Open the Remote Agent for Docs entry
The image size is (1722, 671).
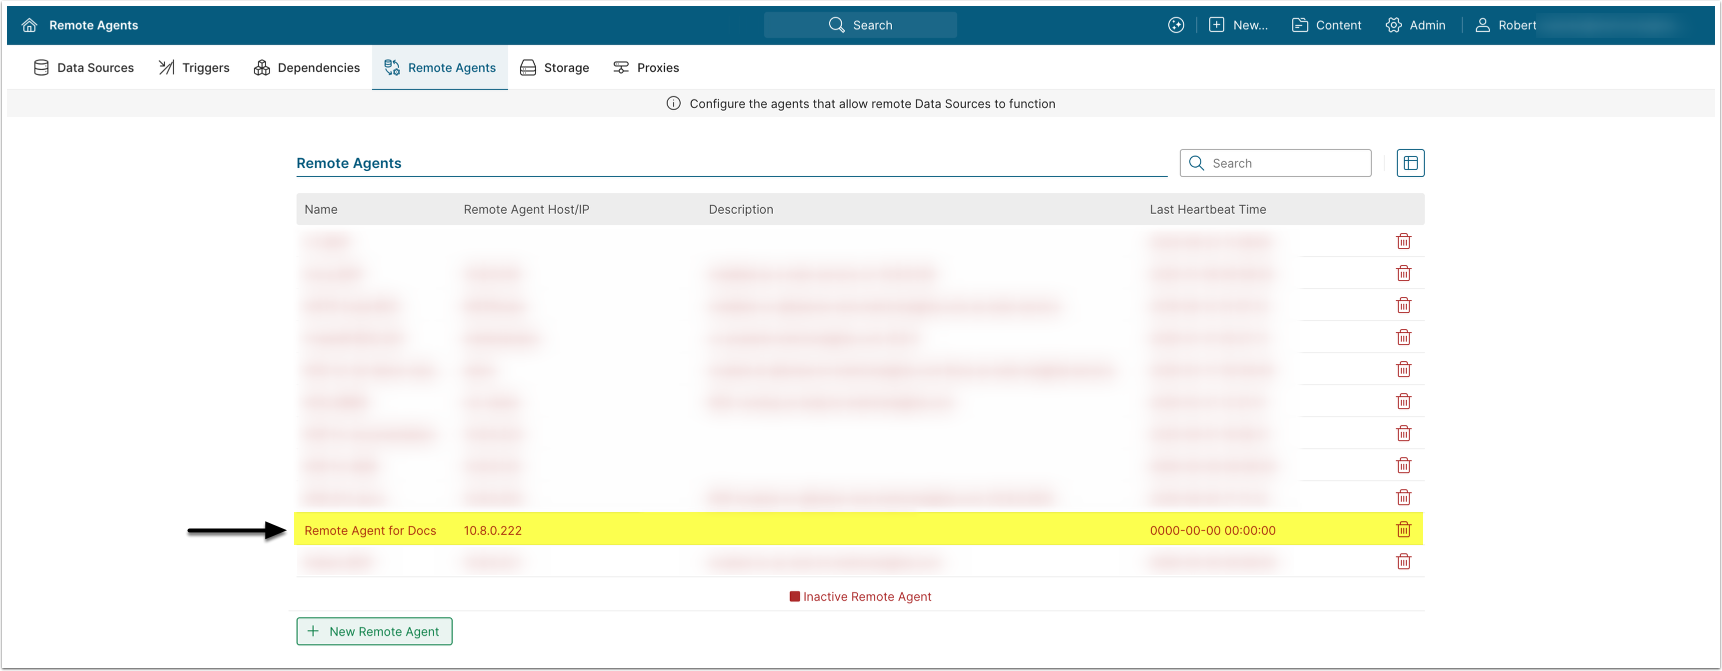pos(370,531)
